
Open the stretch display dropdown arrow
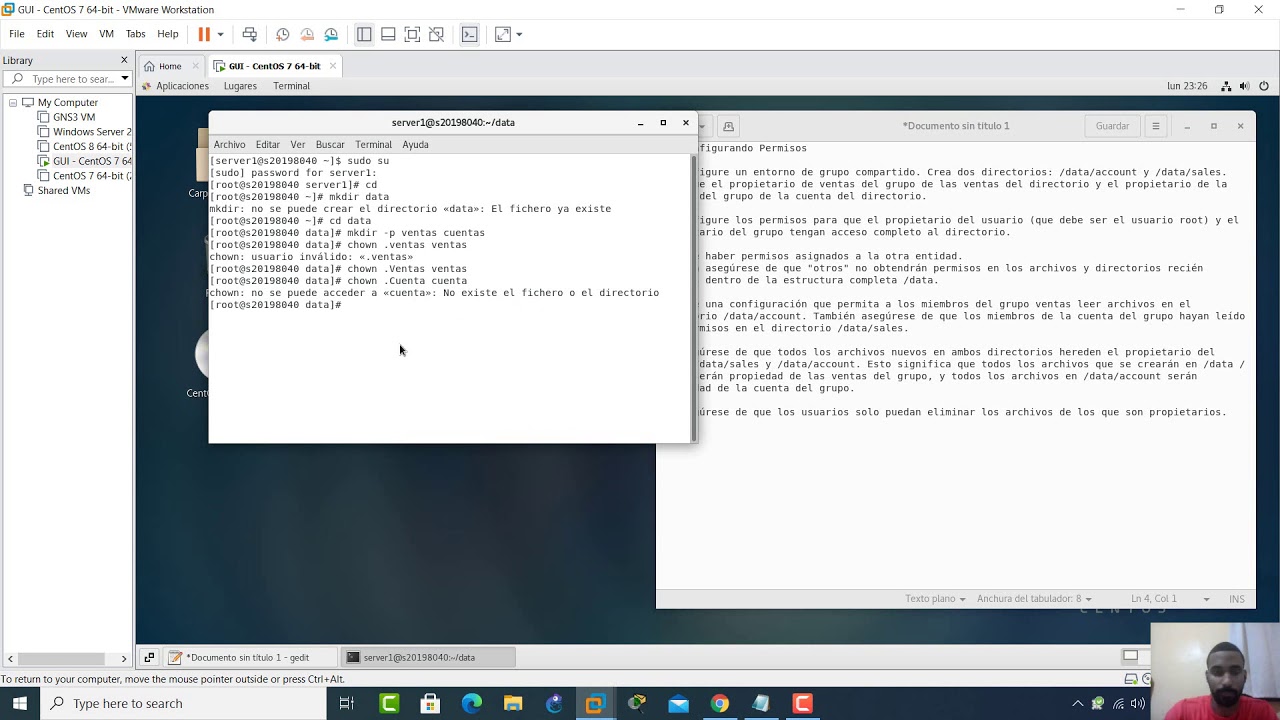(x=519, y=34)
